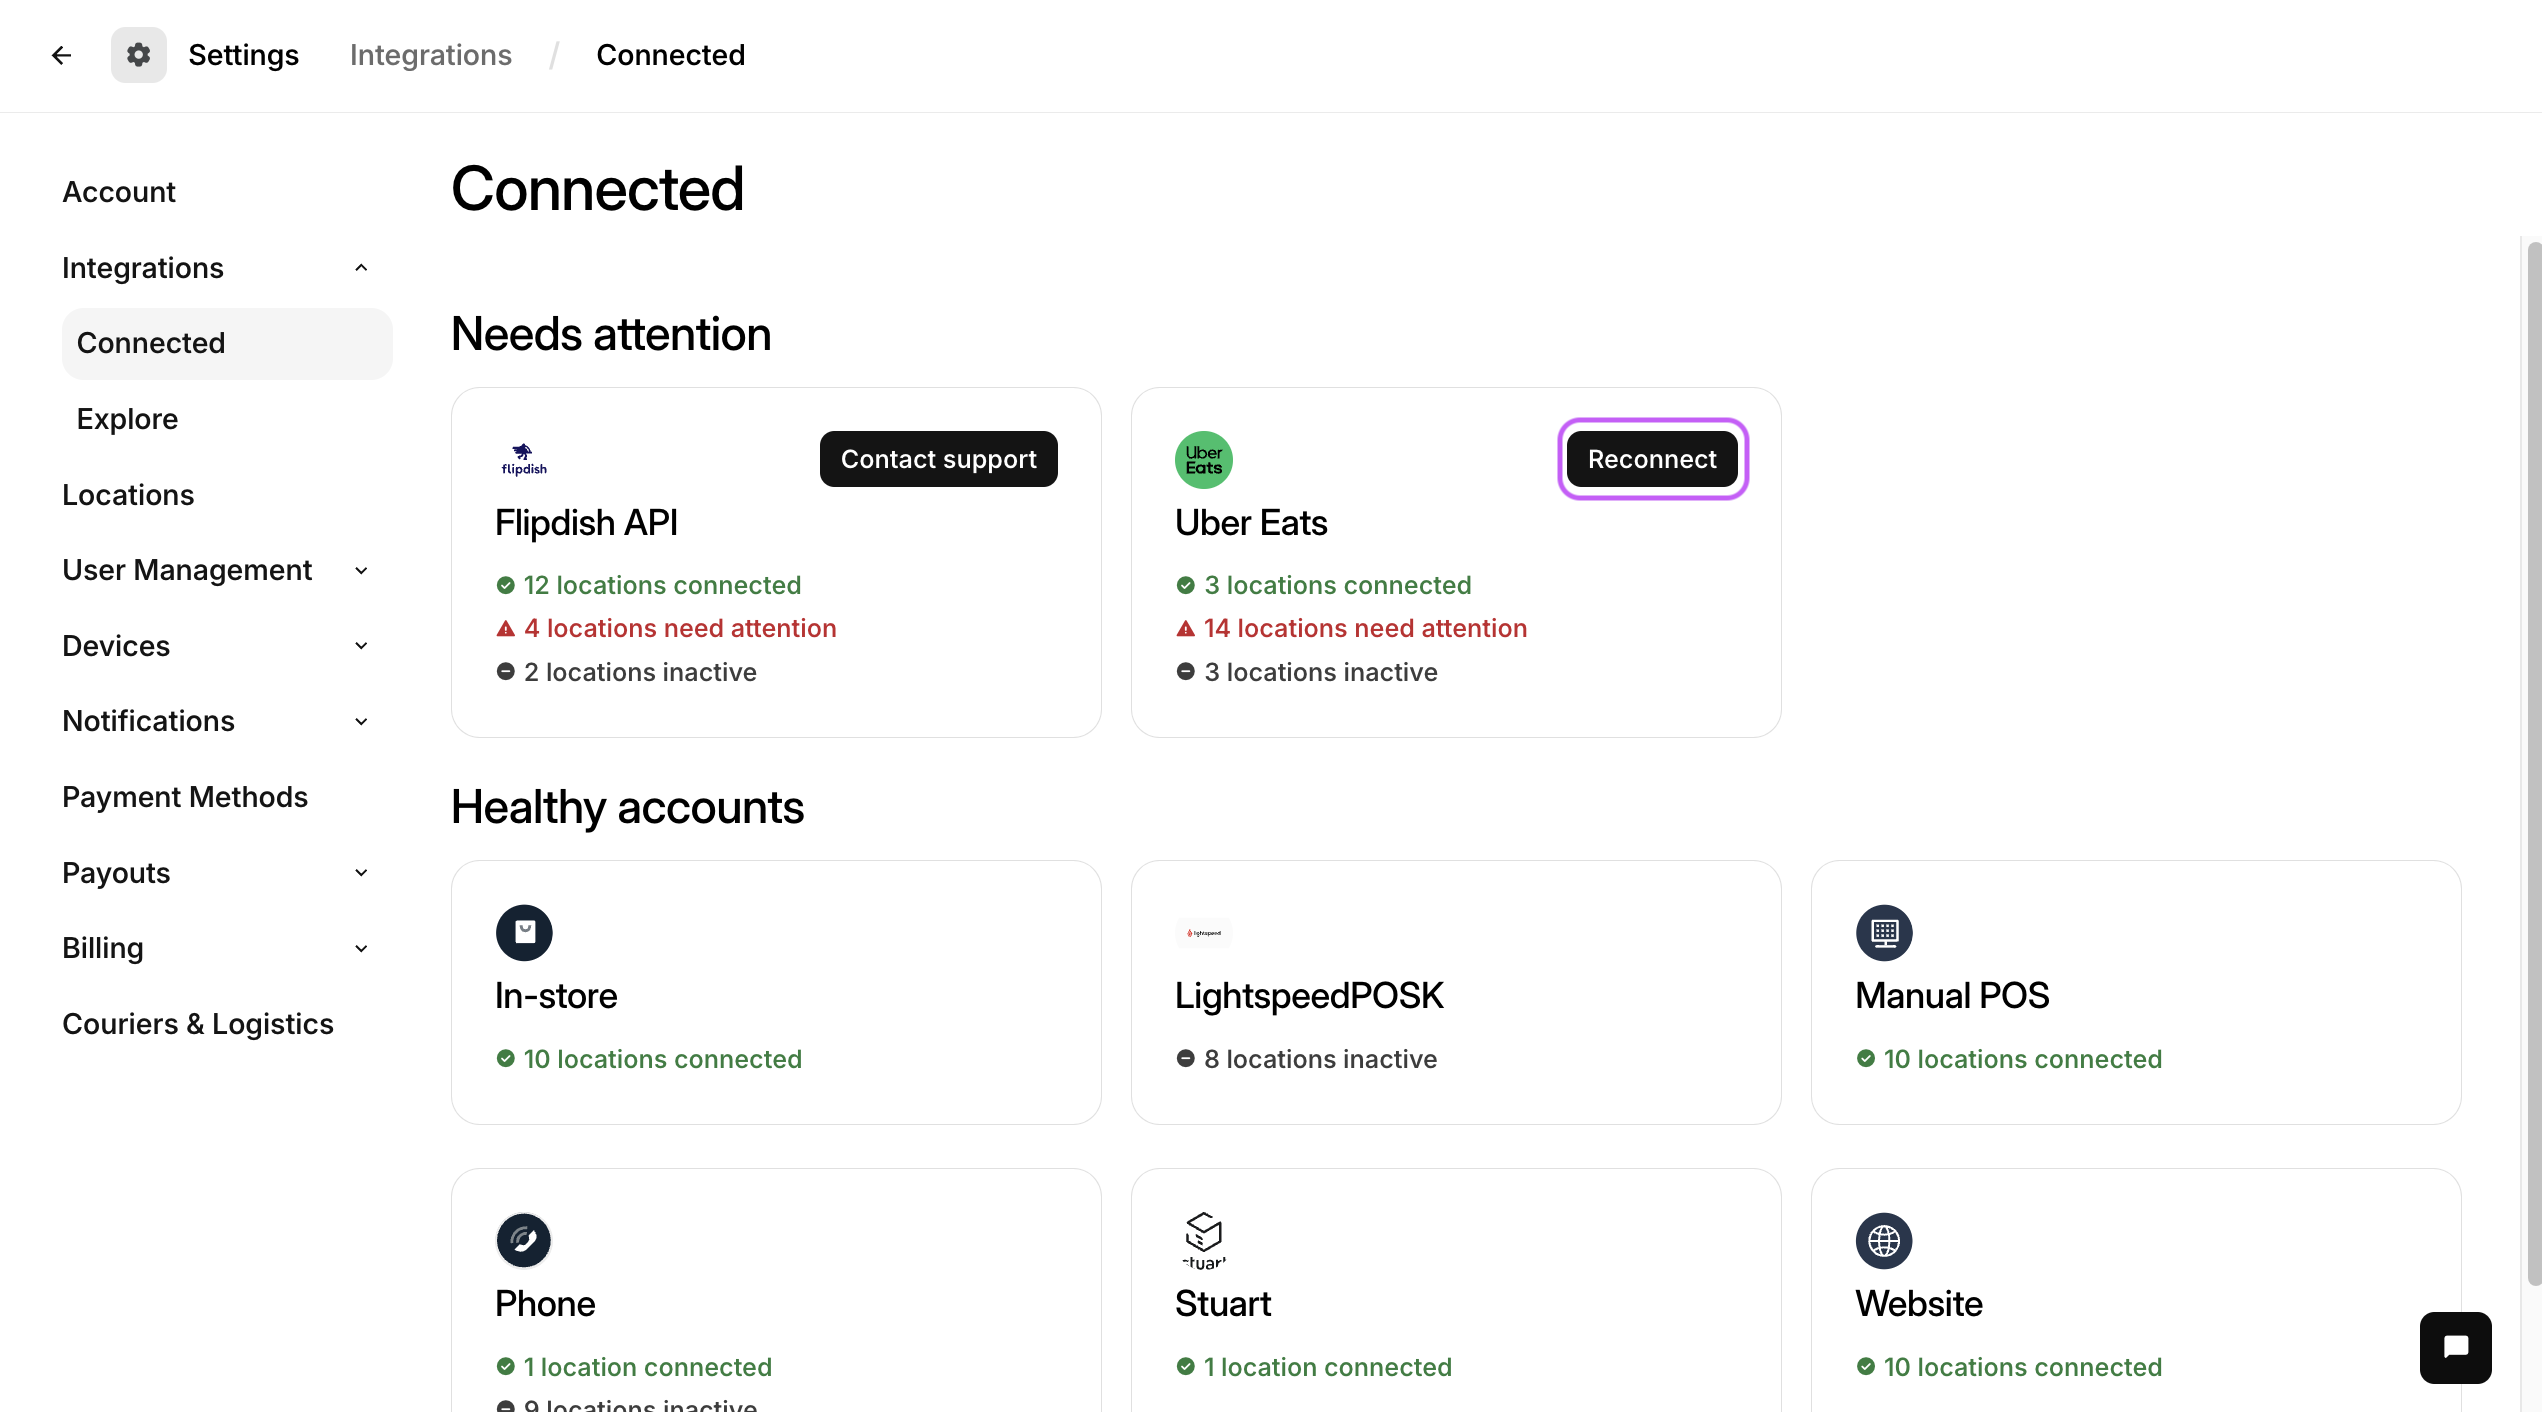Click the In-store shopping bag icon
Viewport: 2542px width, 1412px height.
pyautogui.click(x=524, y=933)
